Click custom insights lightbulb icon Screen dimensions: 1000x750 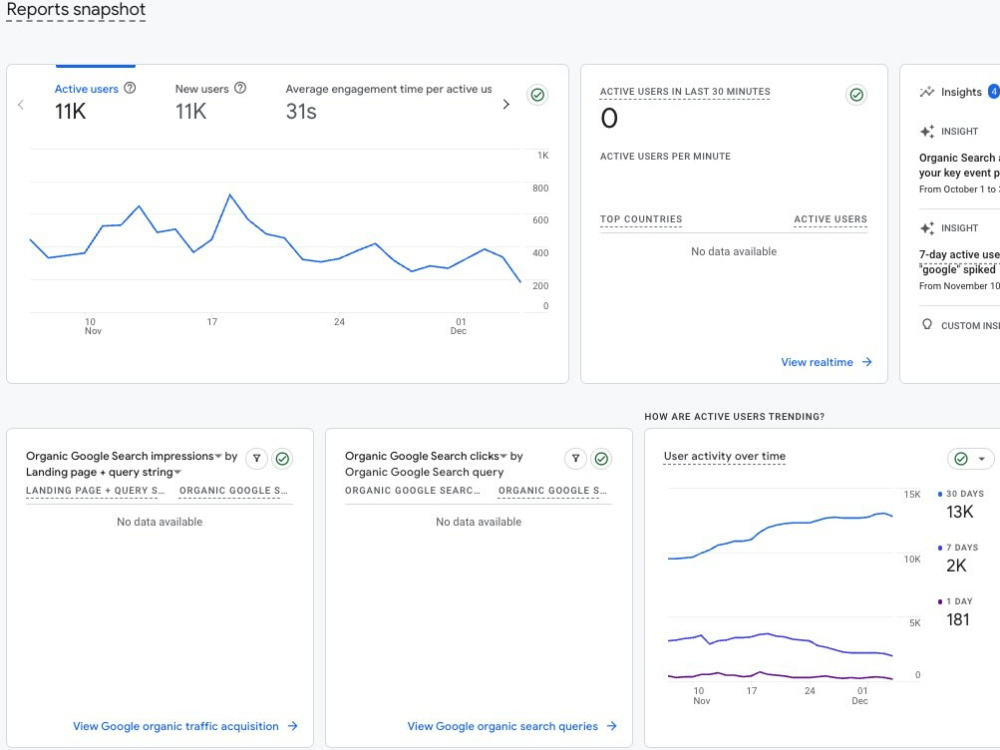(927, 325)
